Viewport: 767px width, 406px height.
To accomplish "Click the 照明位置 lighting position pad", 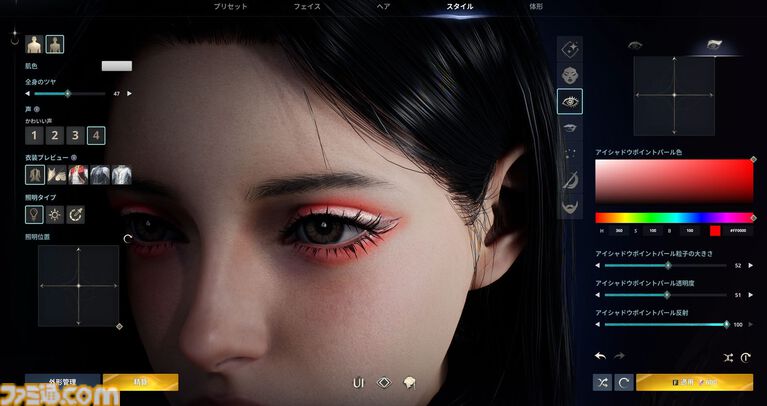I will point(79,286).
